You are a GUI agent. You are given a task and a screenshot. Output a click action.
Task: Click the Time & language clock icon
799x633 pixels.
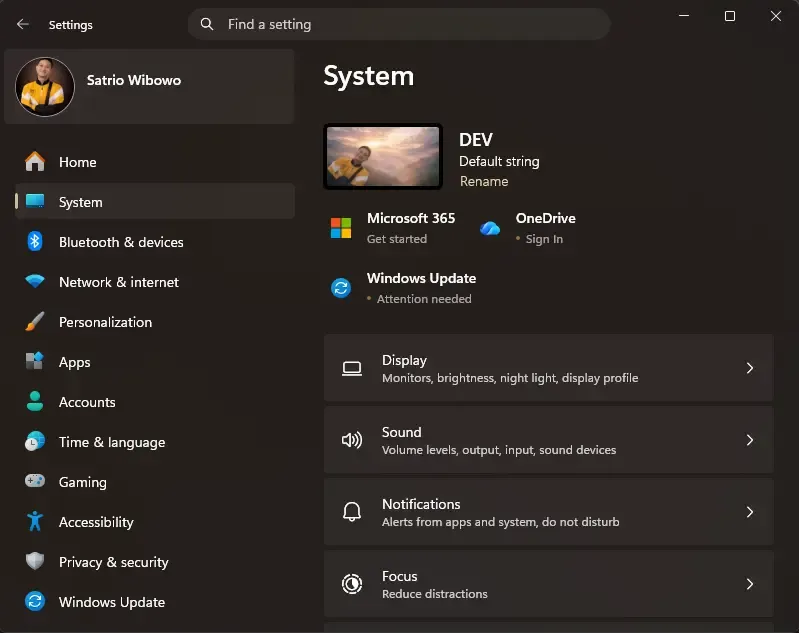coord(35,441)
